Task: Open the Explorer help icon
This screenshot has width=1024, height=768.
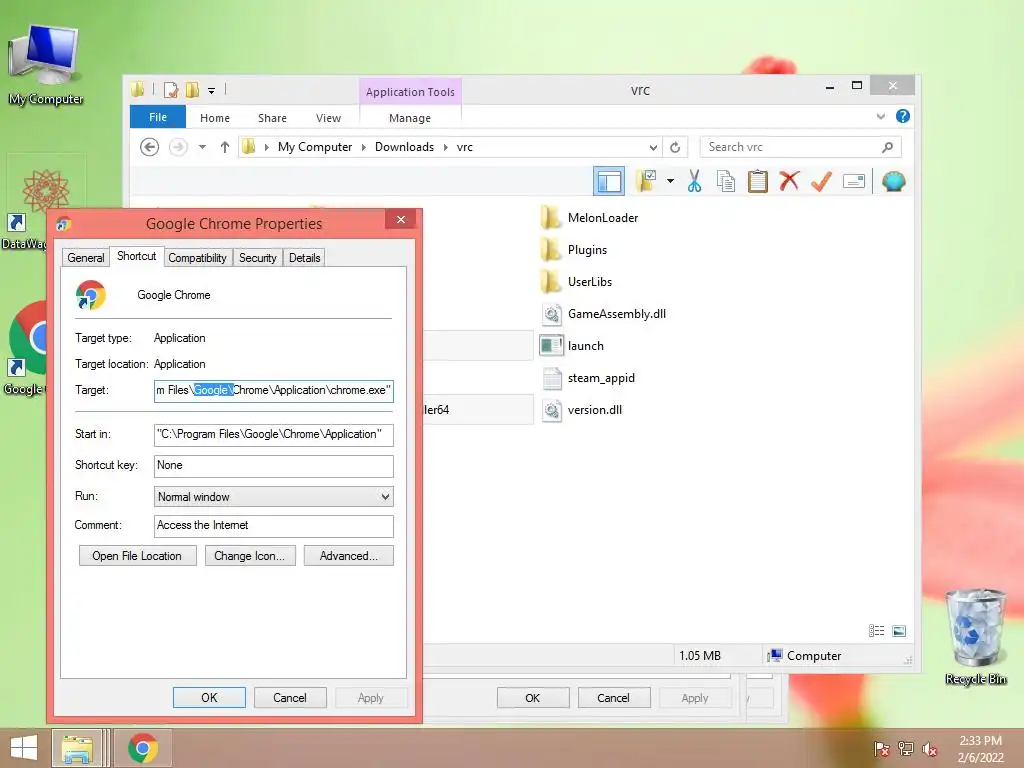Action: pos(903,116)
